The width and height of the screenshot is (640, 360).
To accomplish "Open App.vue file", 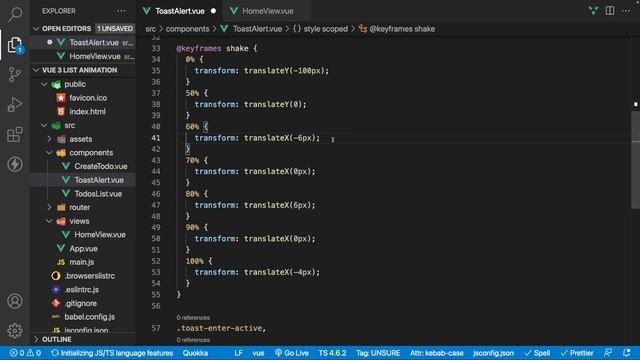I will tap(83, 249).
